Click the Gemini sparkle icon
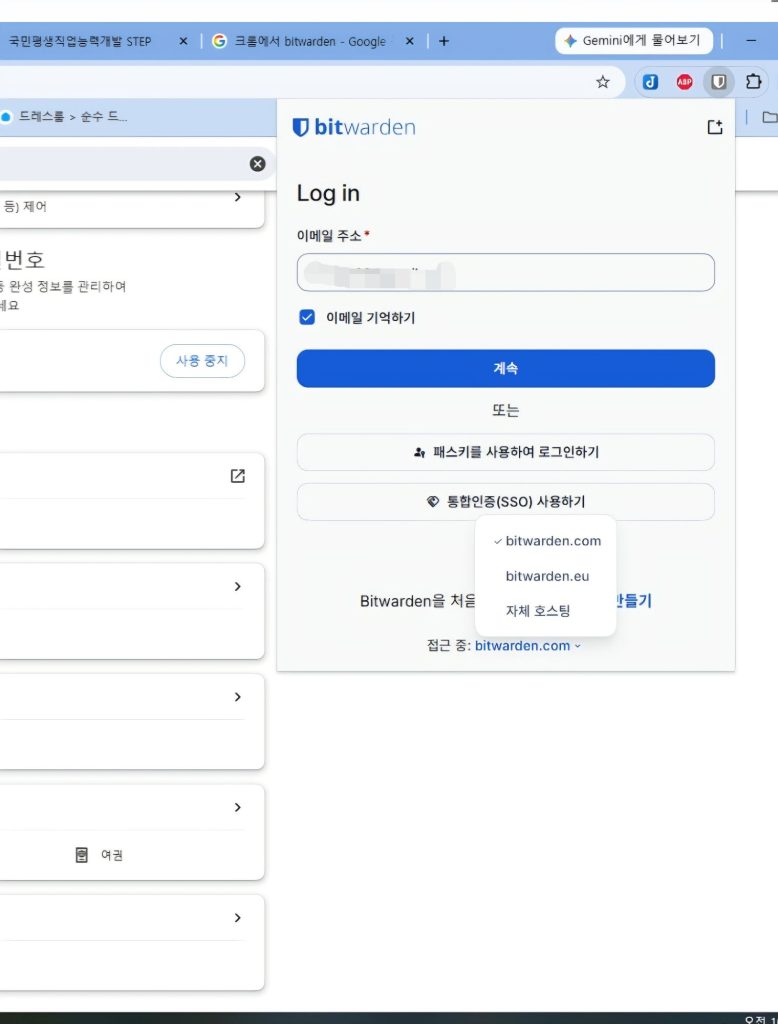 click(x=570, y=40)
